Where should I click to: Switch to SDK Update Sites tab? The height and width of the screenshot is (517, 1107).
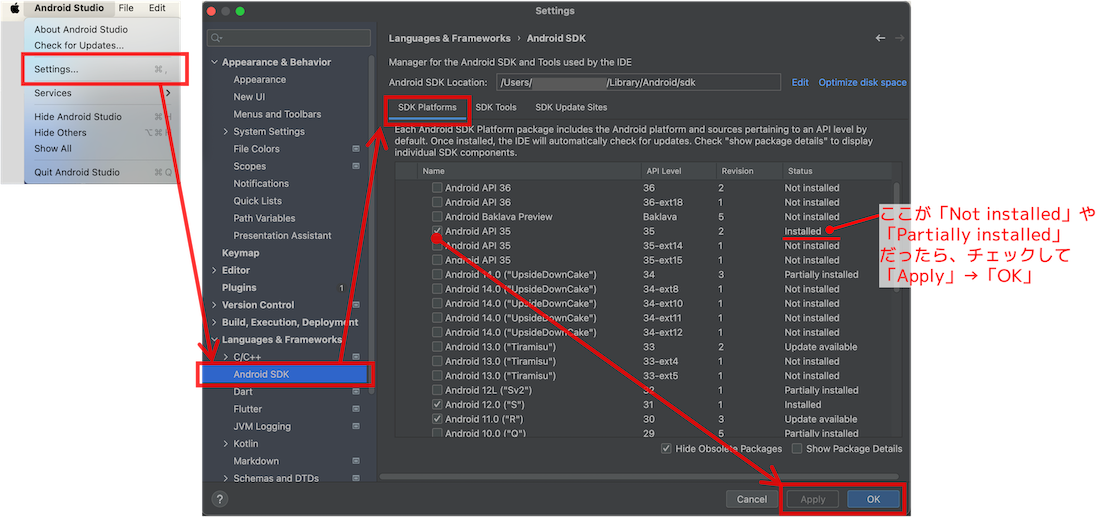(571, 107)
